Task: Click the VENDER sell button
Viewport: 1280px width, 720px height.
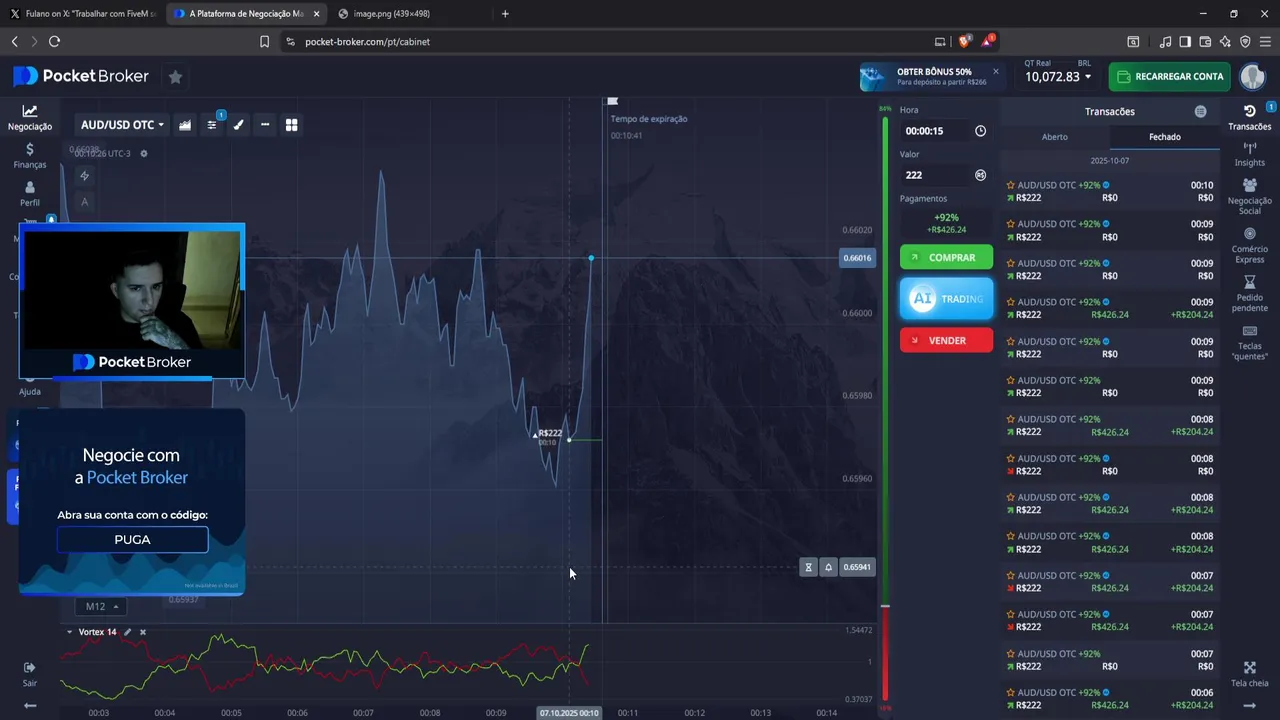Action: (x=946, y=340)
